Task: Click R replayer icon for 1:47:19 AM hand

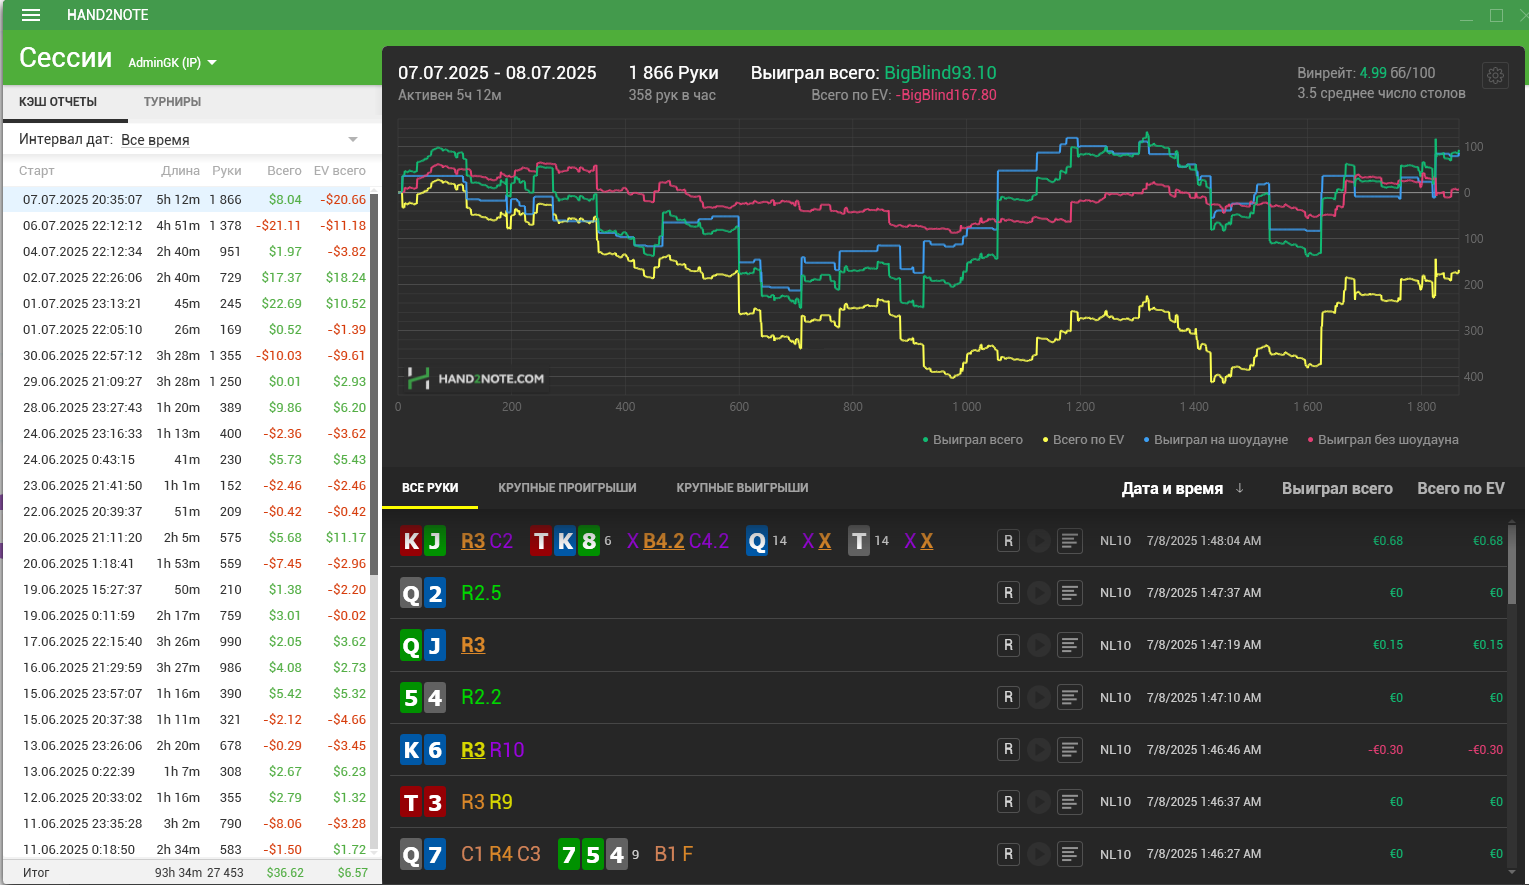Action: tap(1008, 645)
